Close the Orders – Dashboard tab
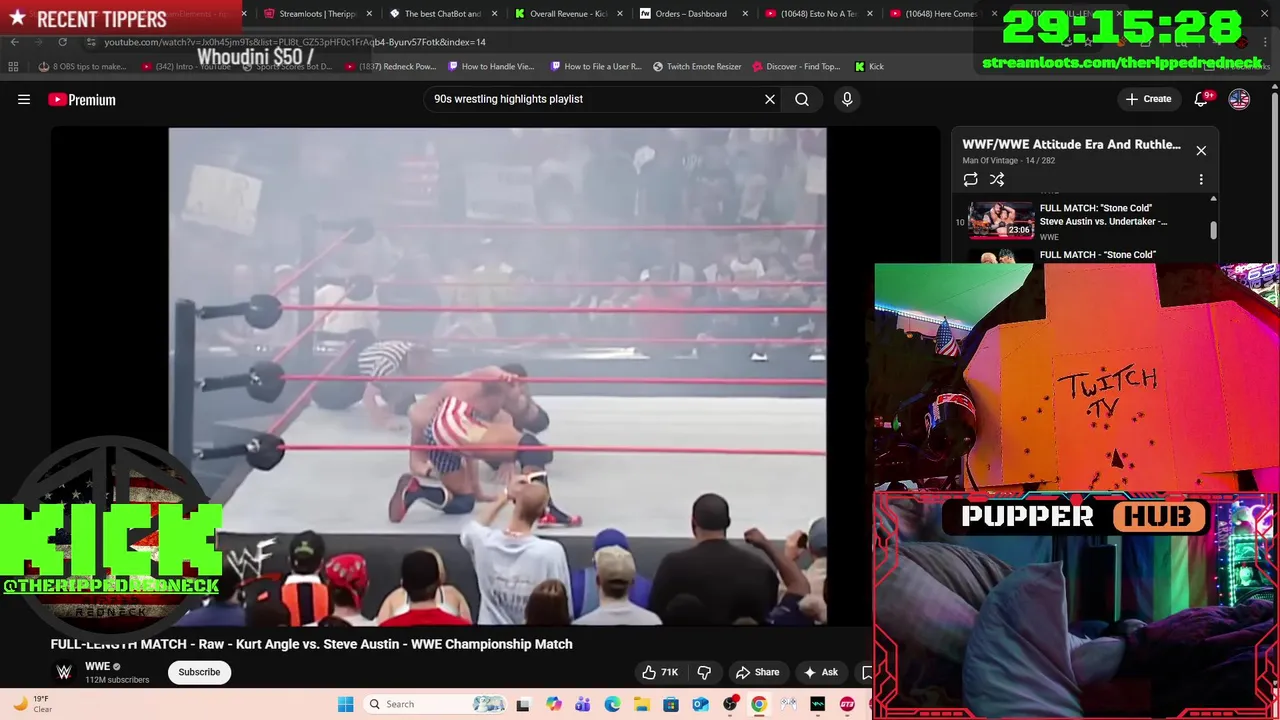Image resolution: width=1280 pixels, height=720 pixels. [x=744, y=14]
